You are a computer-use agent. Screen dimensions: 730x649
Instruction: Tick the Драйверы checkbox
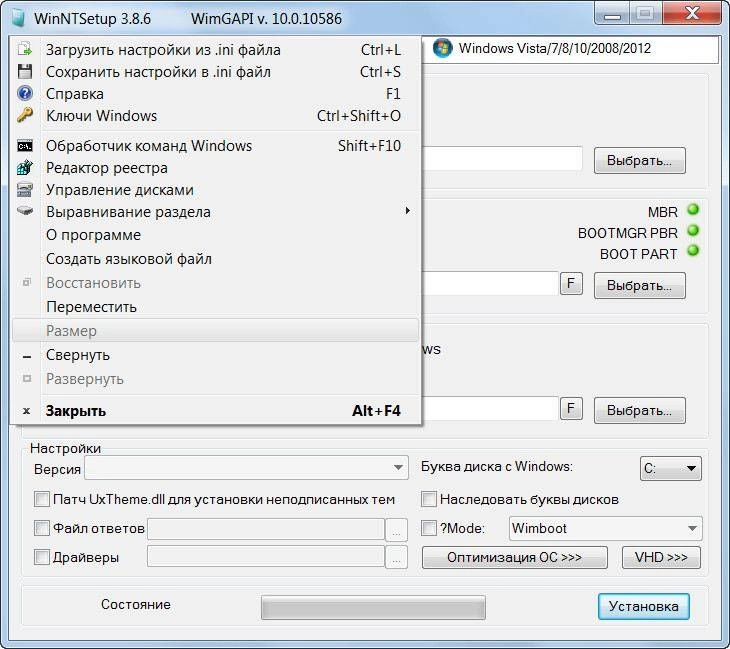[x=42, y=557]
